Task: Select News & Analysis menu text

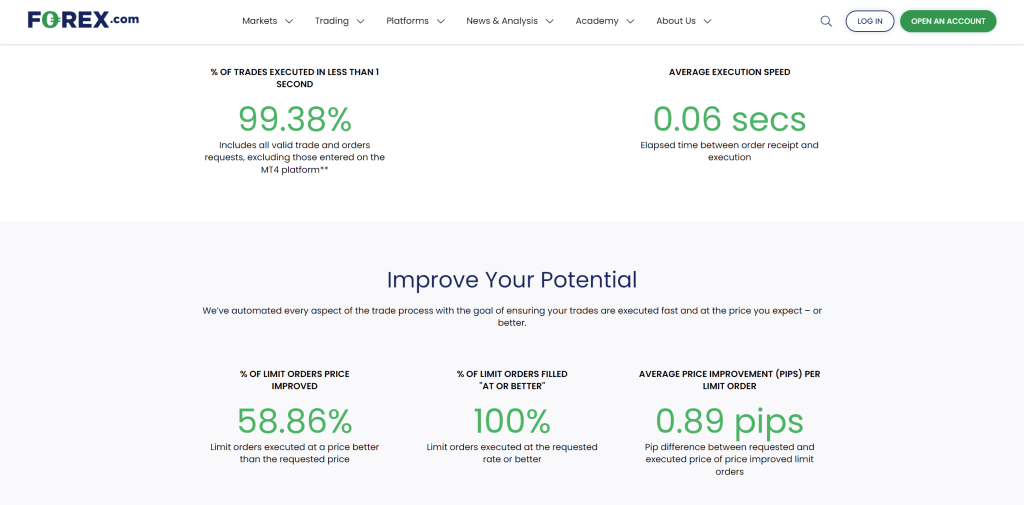Action: click(x=502, y=21)
